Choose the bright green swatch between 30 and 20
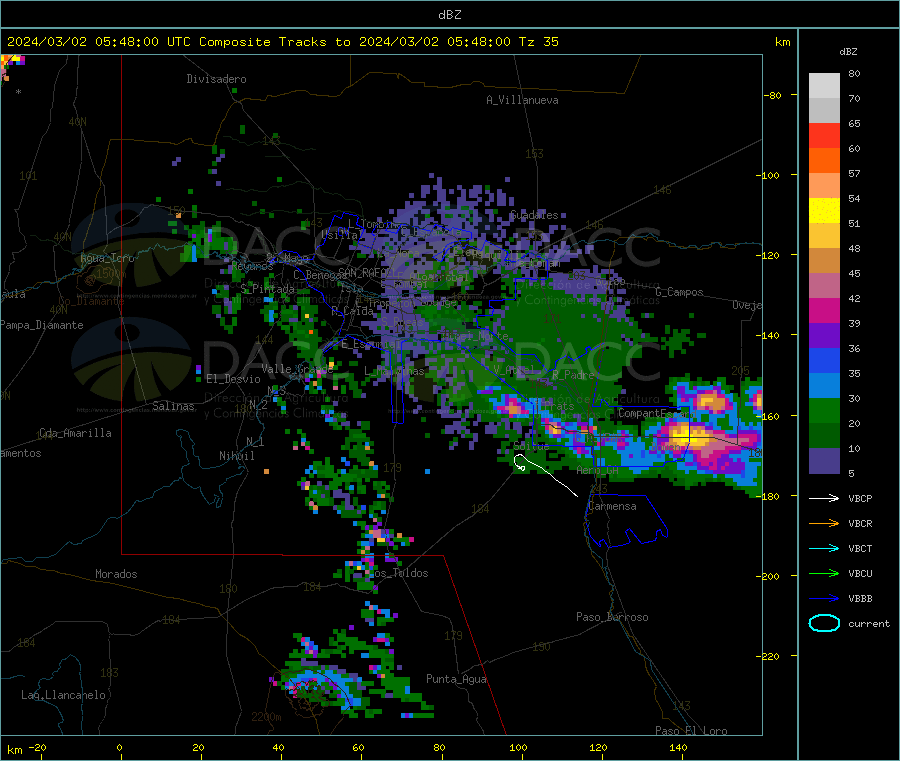The height and width of the screenshot is (761, 900). pos(824,410)
